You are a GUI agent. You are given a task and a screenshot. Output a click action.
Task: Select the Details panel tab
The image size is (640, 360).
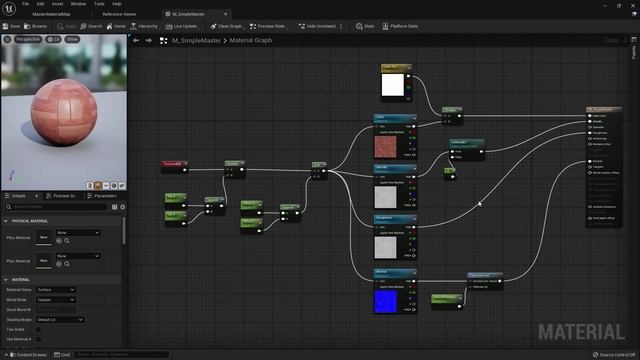click(18, 196)
